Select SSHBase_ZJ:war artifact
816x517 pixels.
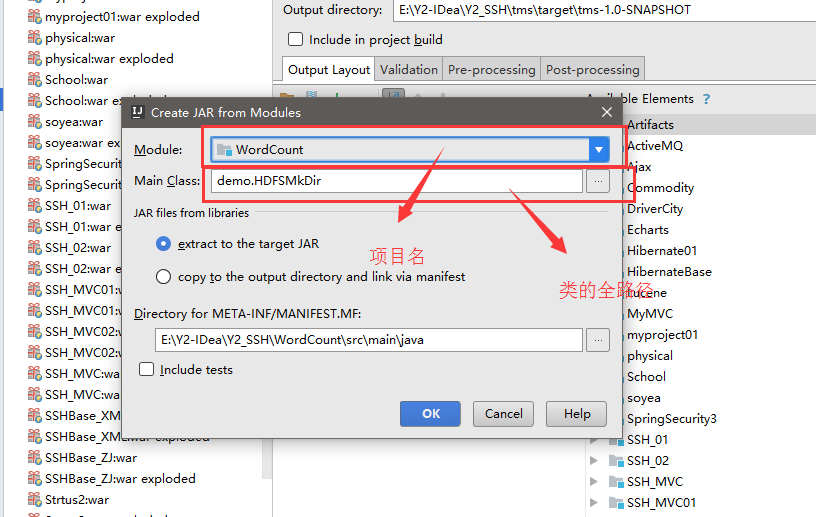[91, 458]
